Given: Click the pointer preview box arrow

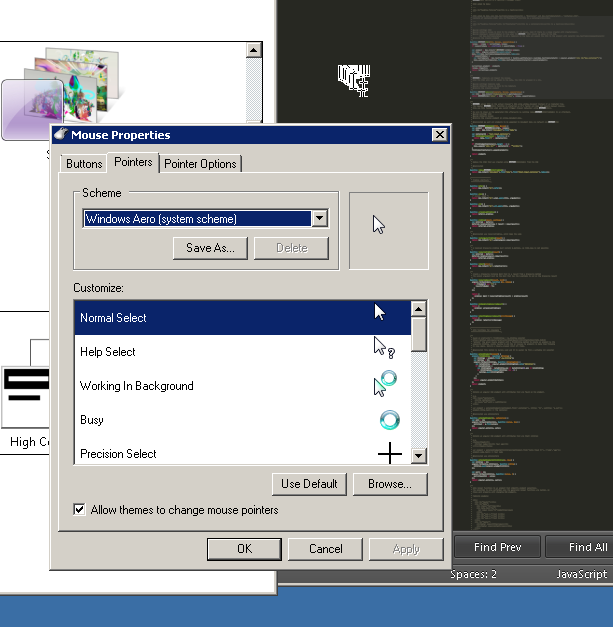Looking at the screenshot, I should tap(379, 225).
